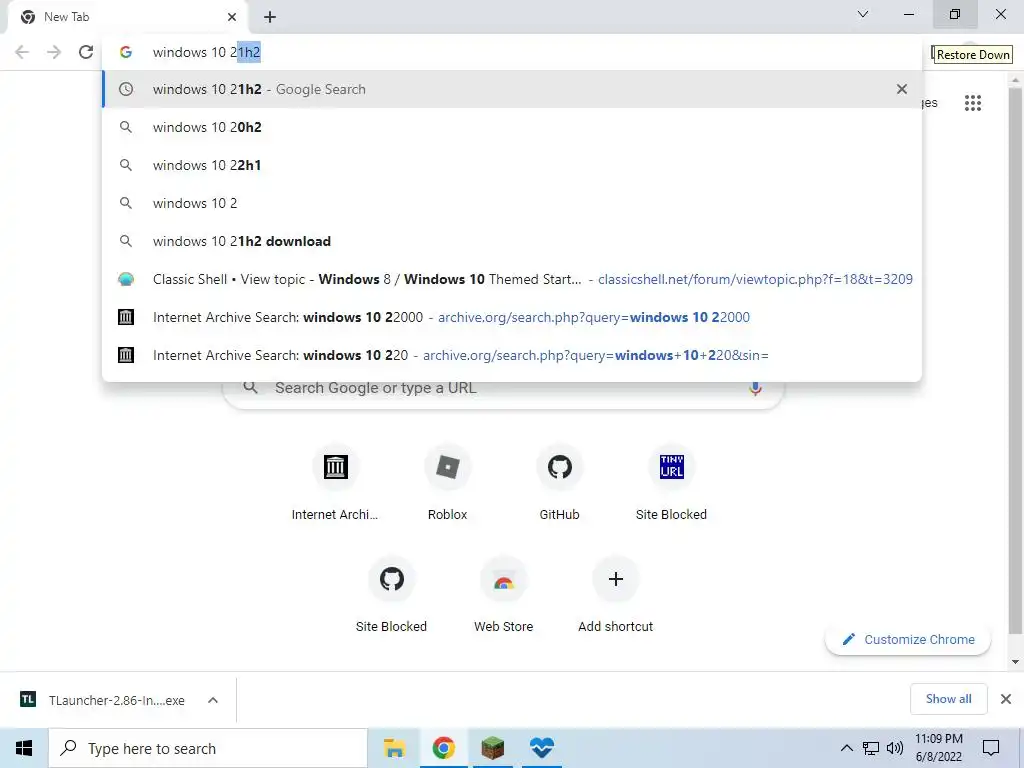Click the browser Forward arrow
Image resolution: width=1024 pixels, height=768 pixels.
(x=54, y=52)
